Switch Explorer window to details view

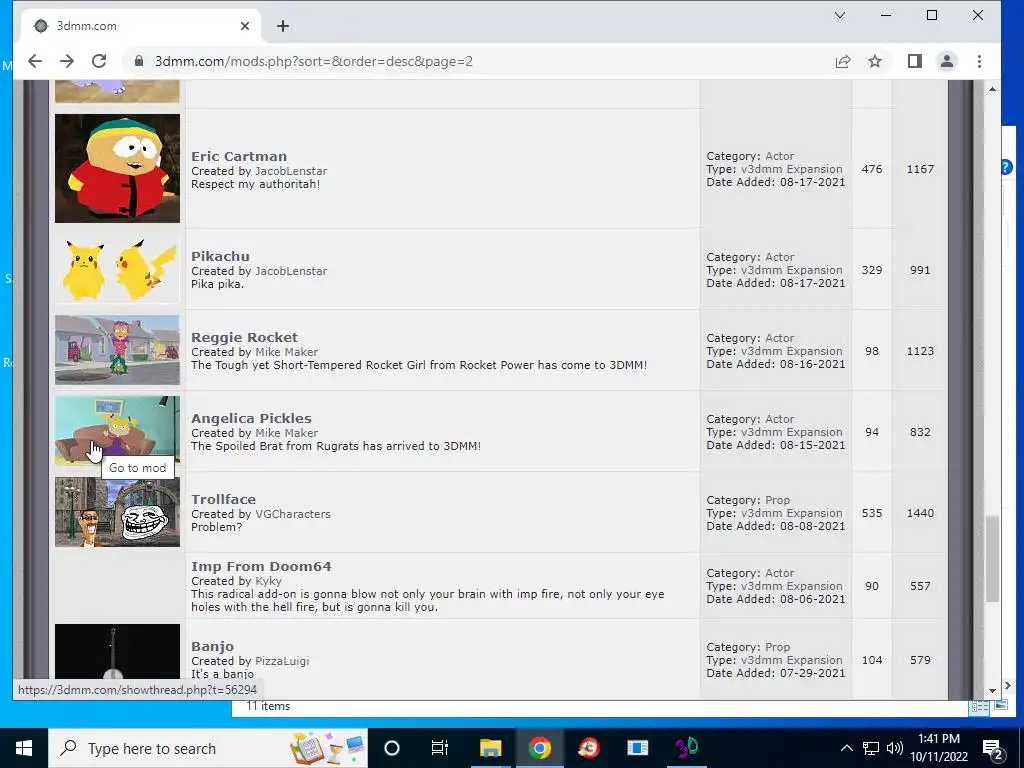(x=979, y=707)
